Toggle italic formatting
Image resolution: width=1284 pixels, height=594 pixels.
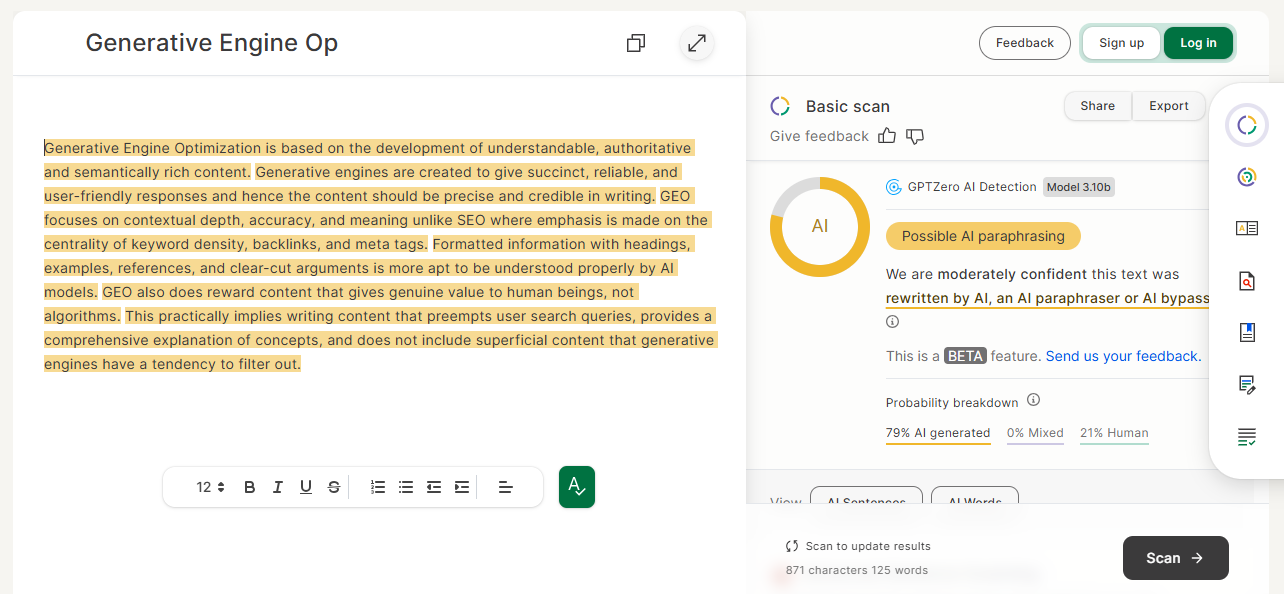click(278, 487)
